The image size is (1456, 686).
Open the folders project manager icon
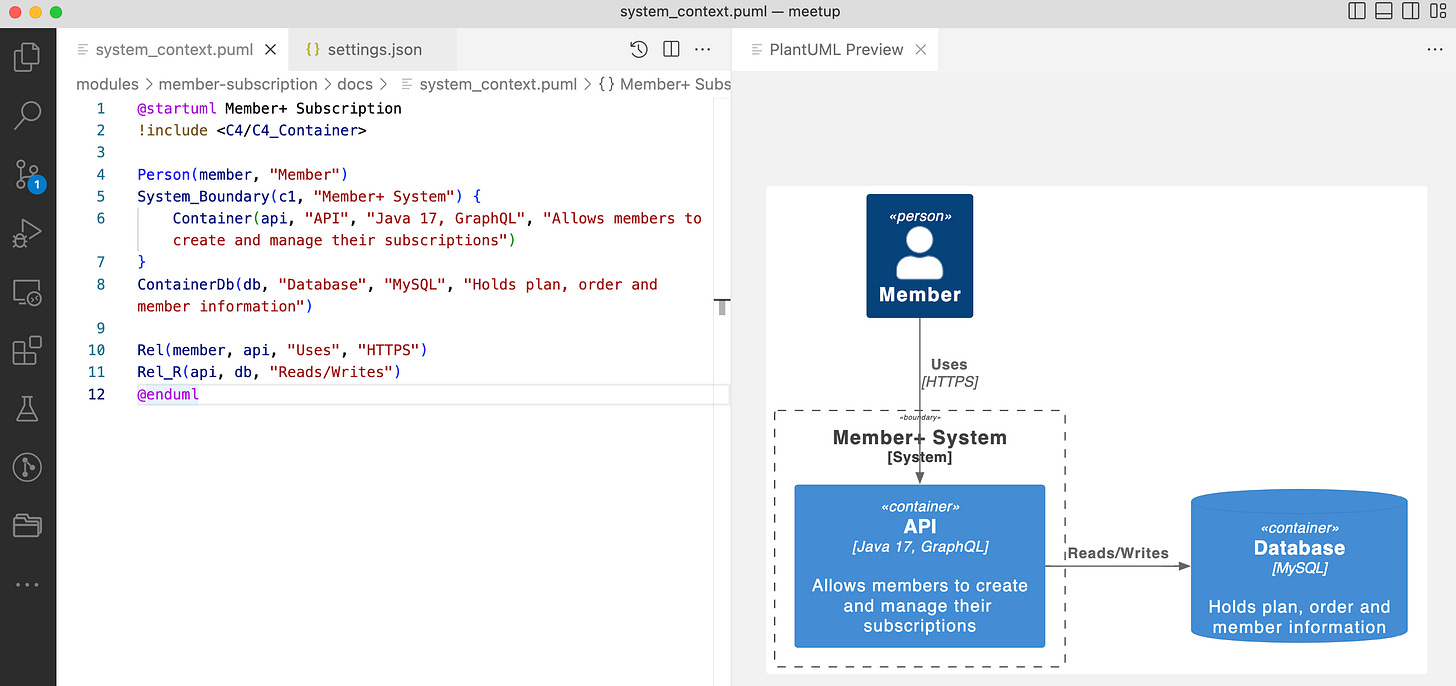coord(27,525)
